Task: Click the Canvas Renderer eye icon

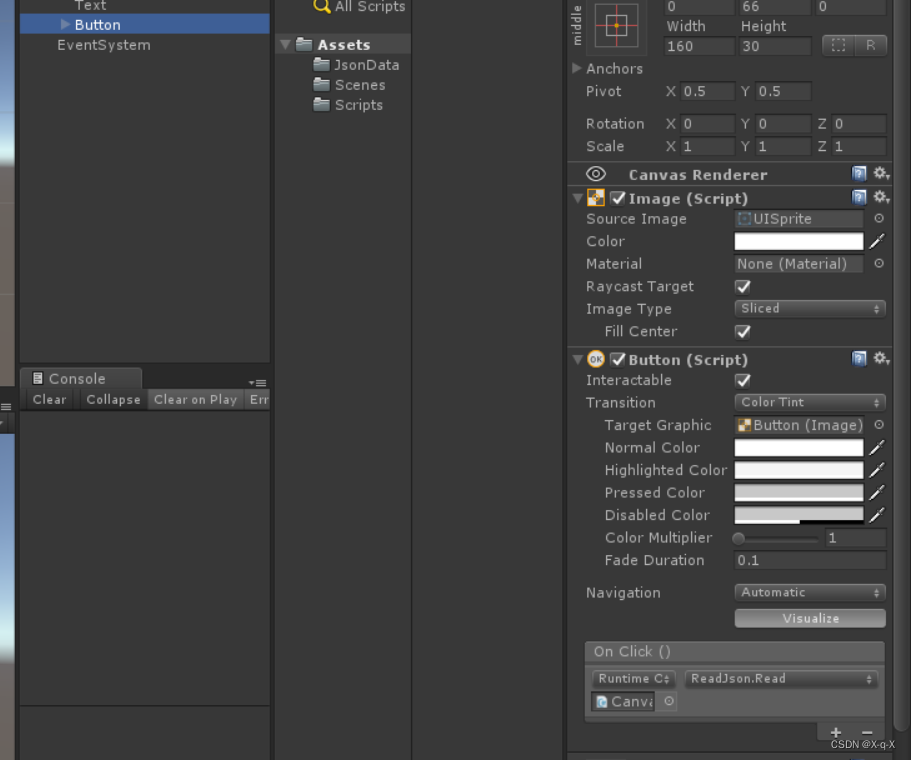Action: 596,174
